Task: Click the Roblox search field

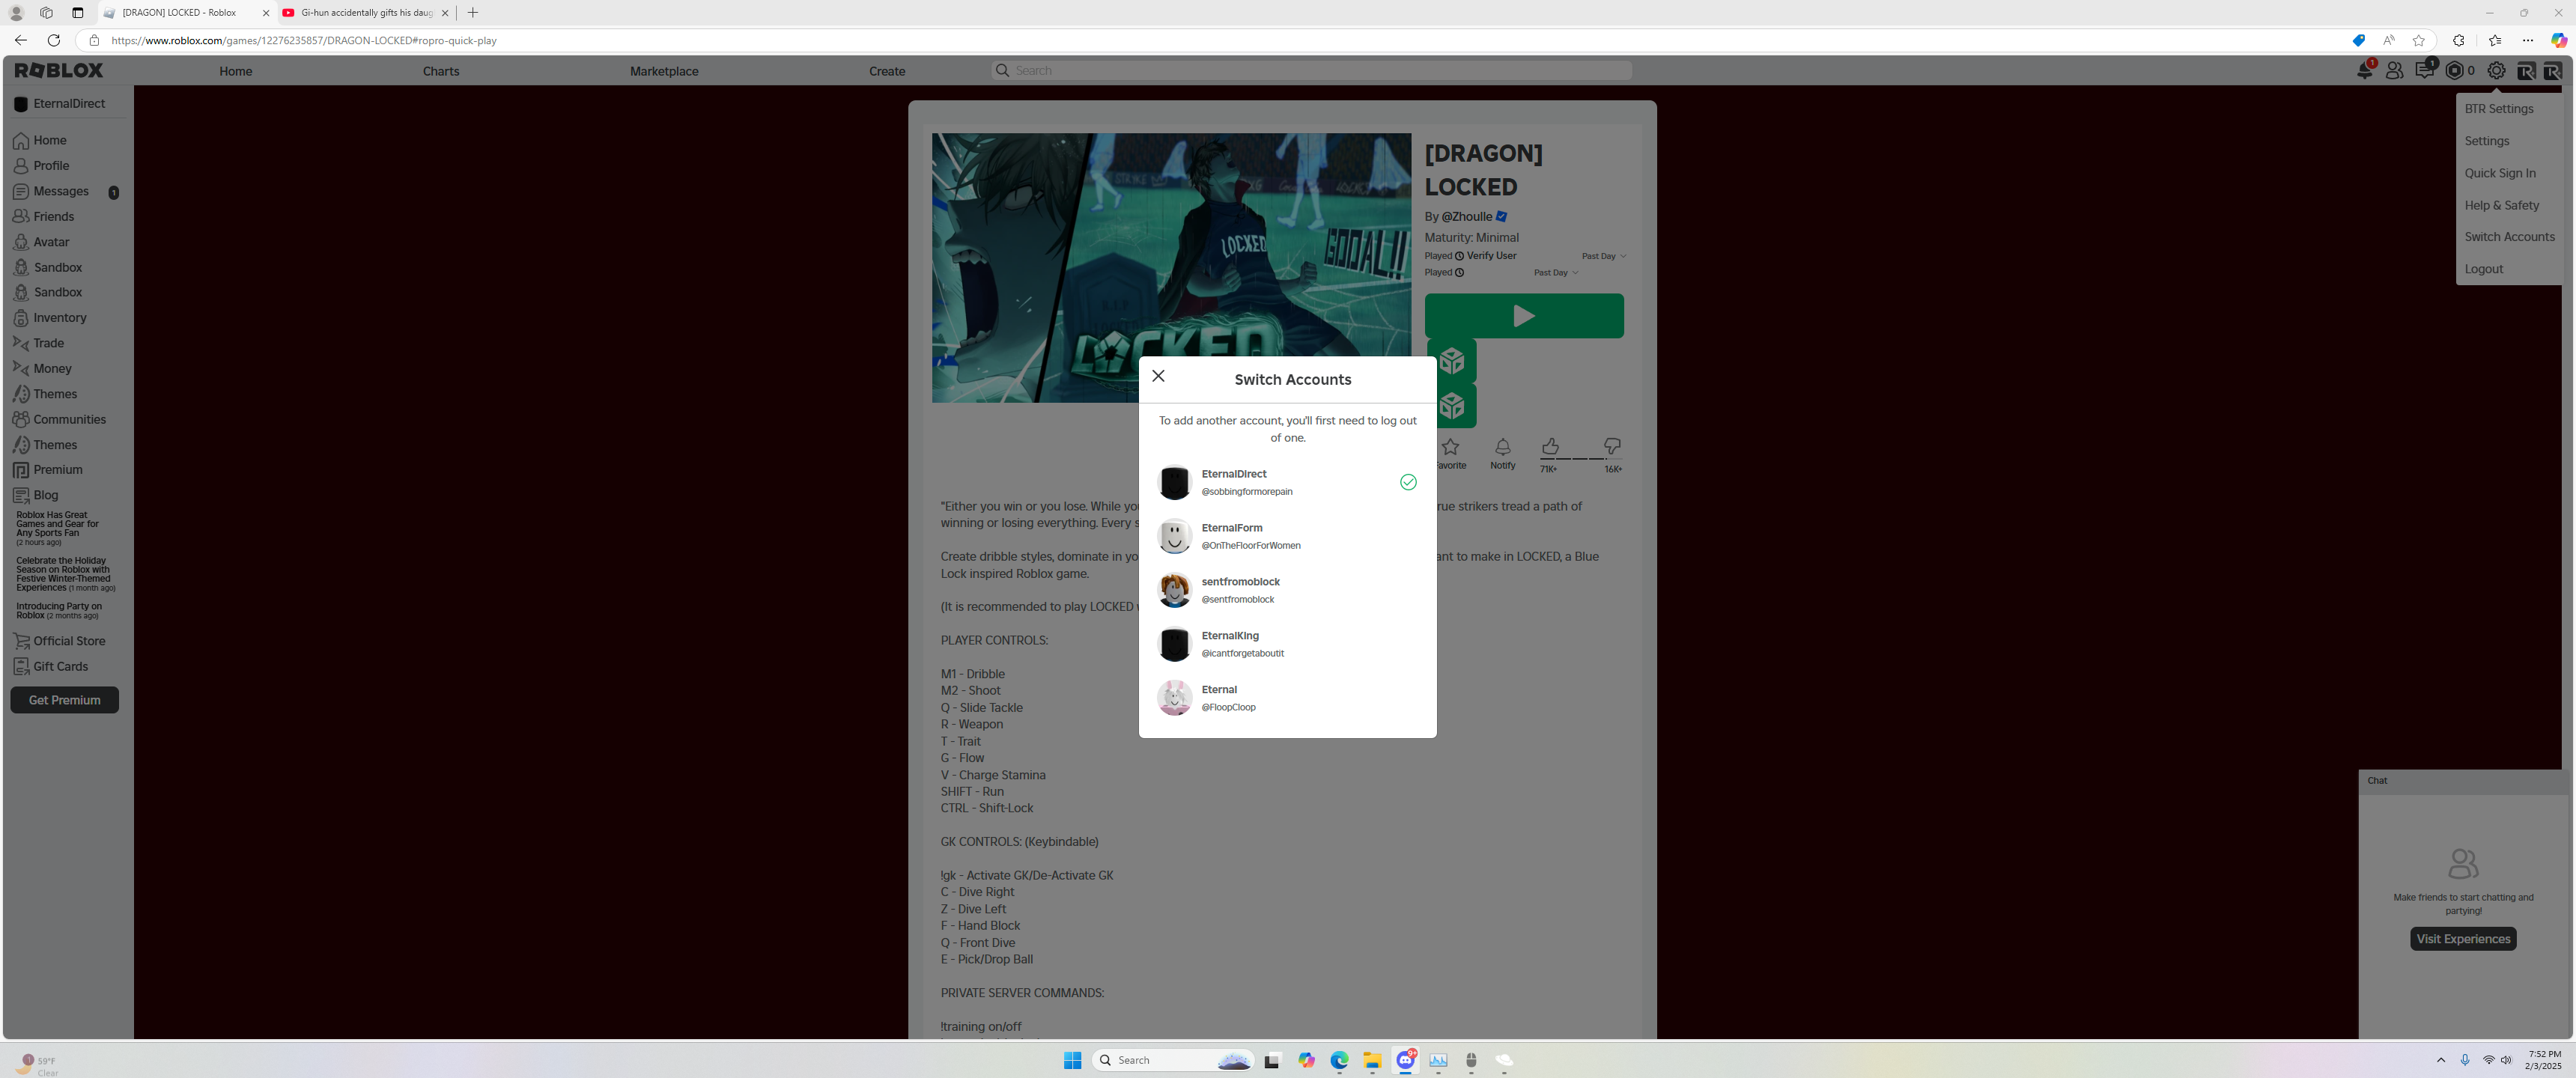Action: (1311, 70)
